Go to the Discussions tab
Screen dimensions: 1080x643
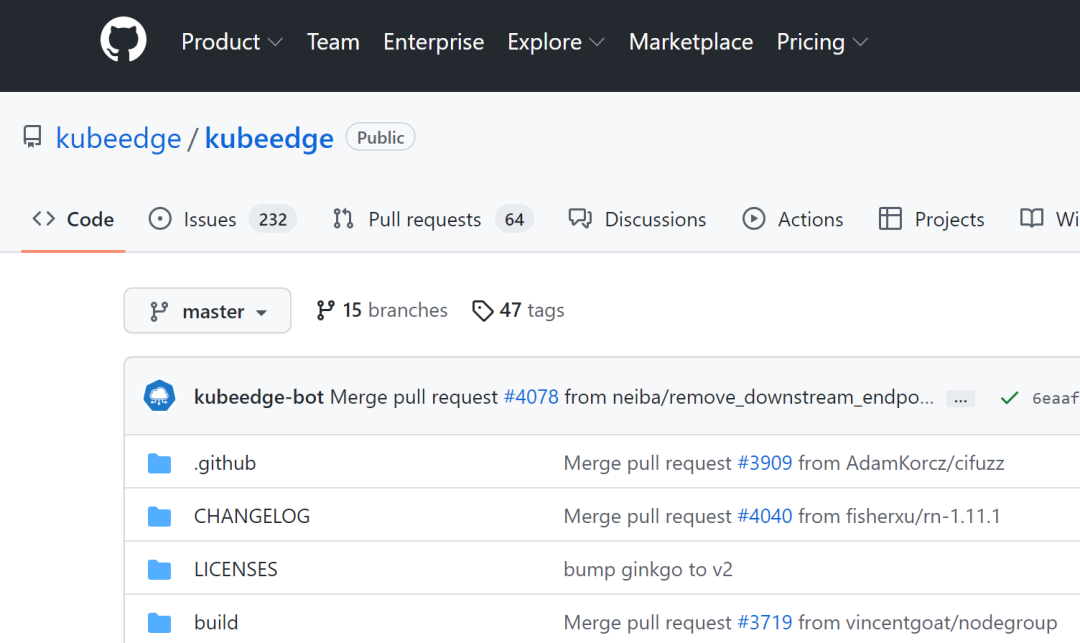coord(637,219)
